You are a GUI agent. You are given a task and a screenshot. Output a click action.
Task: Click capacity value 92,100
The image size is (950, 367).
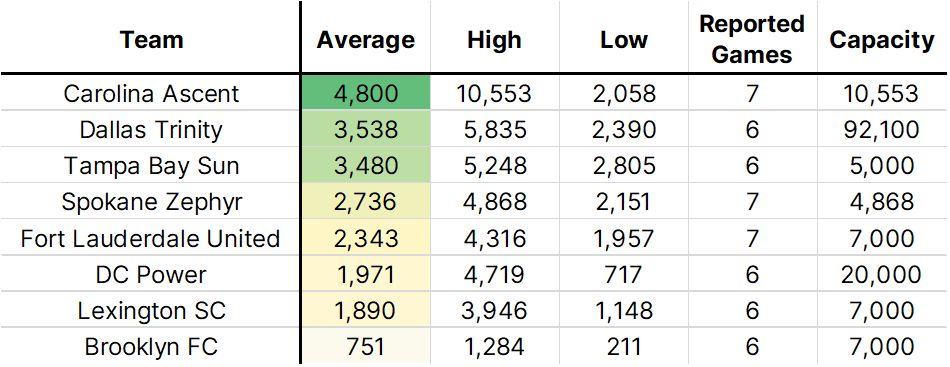[x=882, y=130]
